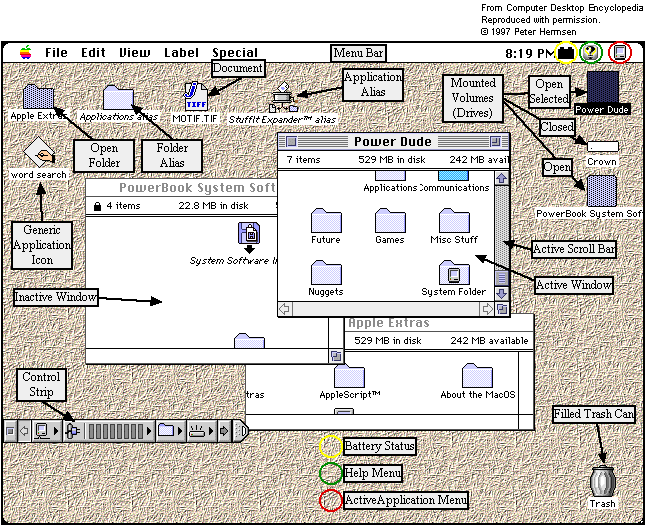Open the popup arrow beside battery level bars
Image resolution: width=647 pixels, height=527 pixels.
149,431
